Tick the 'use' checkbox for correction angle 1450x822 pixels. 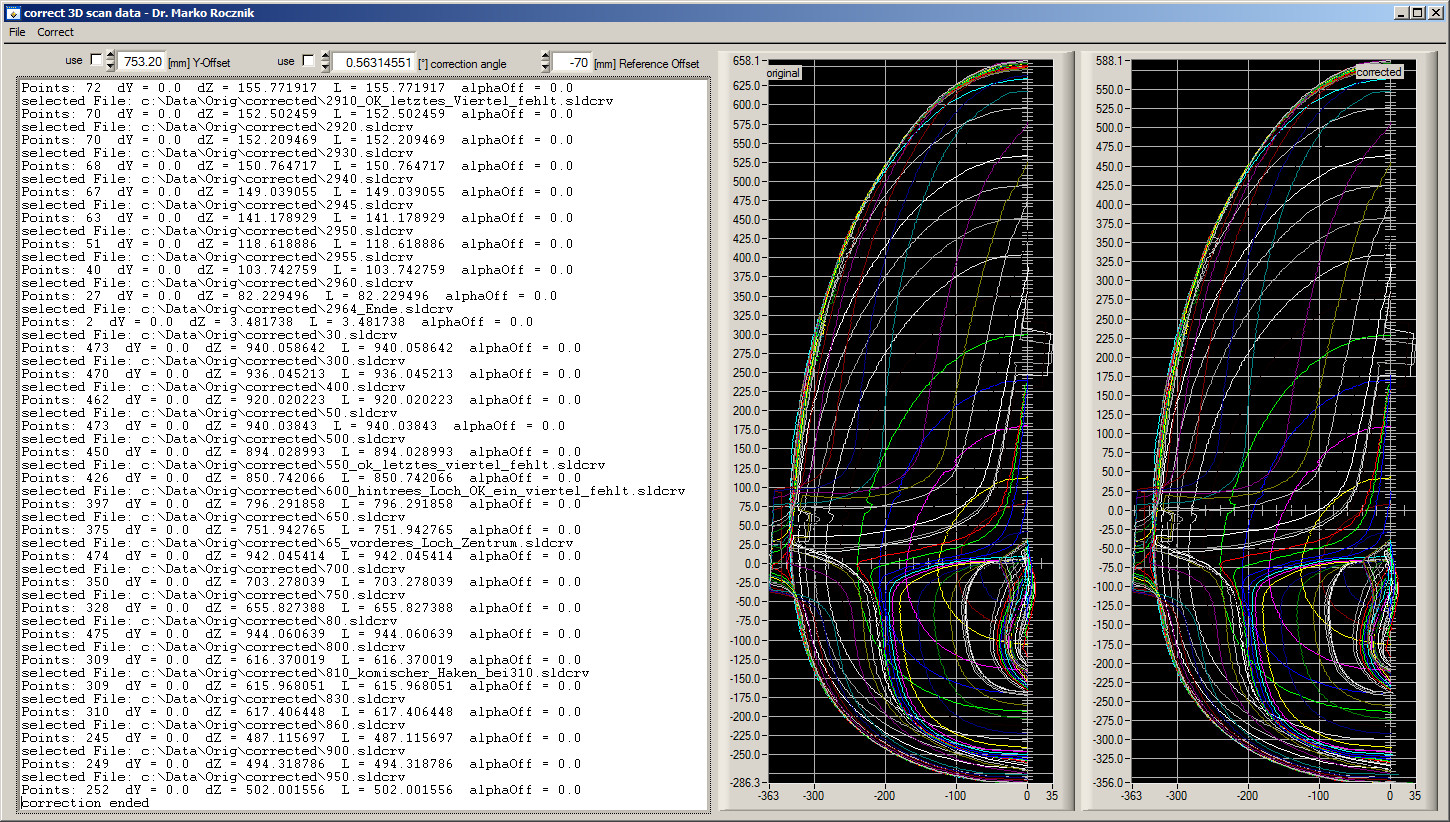308,61
